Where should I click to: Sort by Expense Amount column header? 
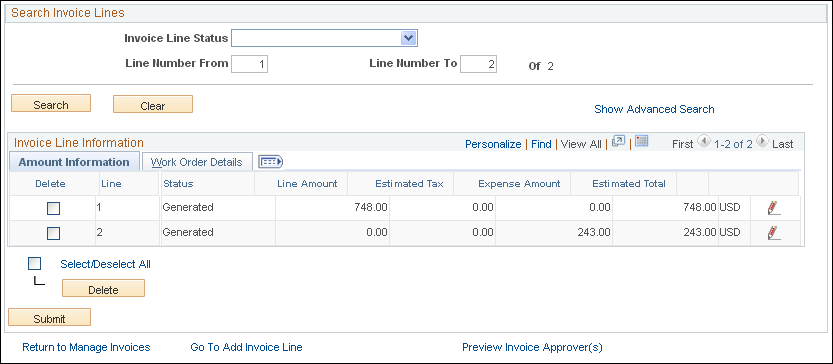(519, 184)
